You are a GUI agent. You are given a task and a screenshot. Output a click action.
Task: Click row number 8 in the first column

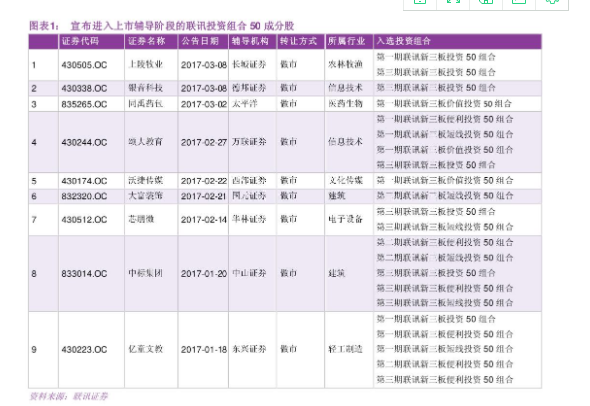tap(34, 274)
